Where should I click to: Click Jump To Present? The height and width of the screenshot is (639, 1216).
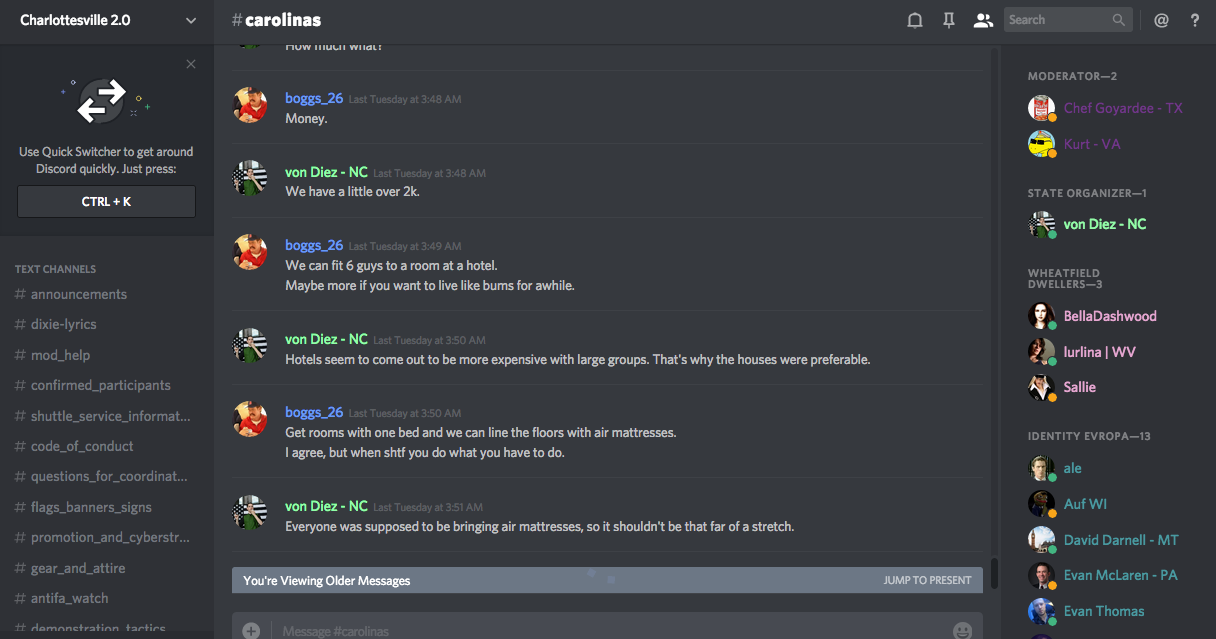(927, 580)
